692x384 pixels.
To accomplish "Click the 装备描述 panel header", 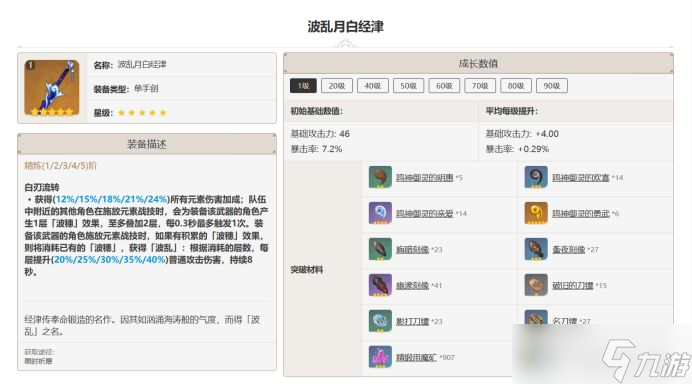I will [x=147, y=144].
